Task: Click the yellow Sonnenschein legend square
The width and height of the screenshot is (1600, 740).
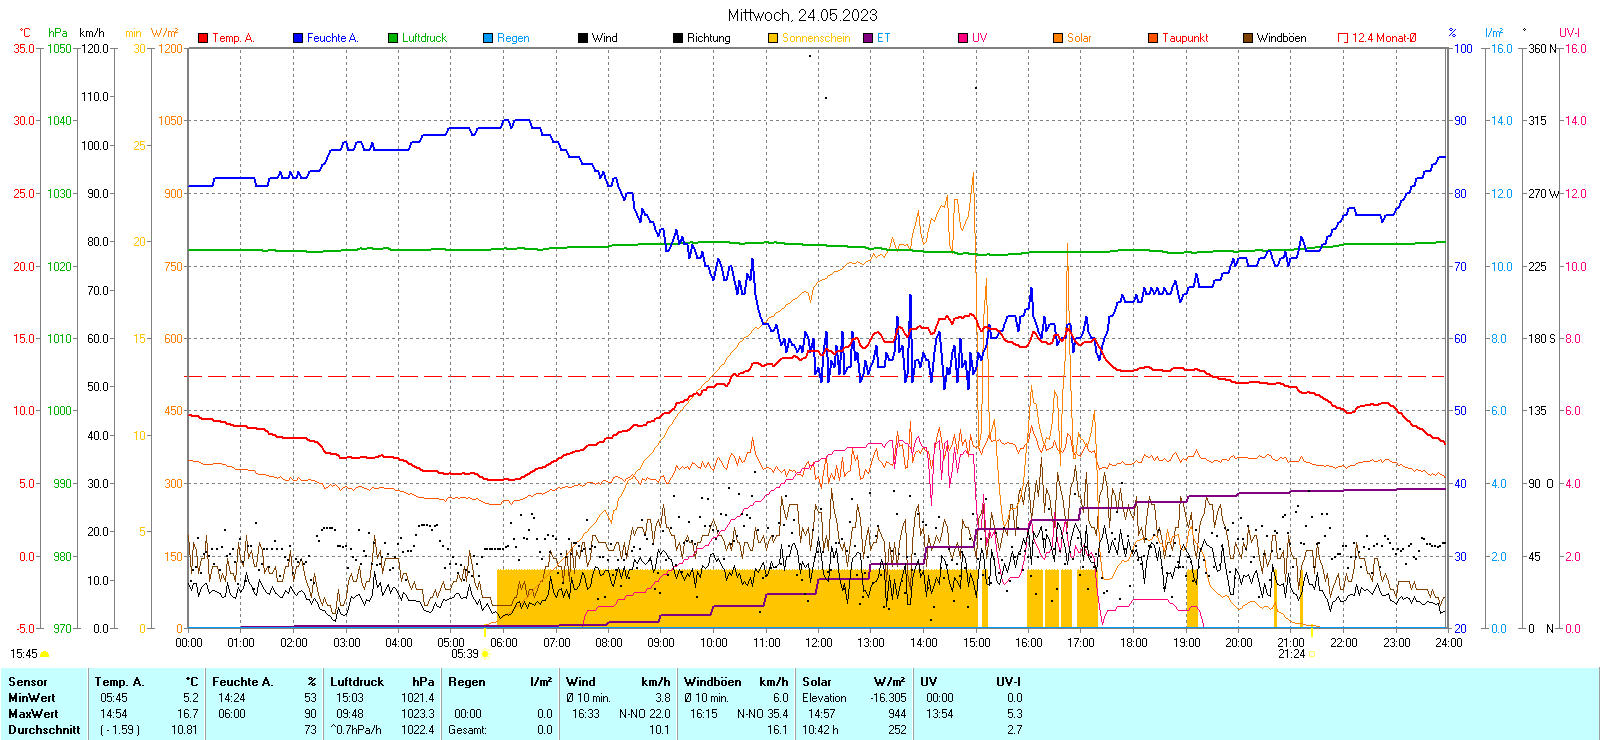Action: [x=773, y=38]
